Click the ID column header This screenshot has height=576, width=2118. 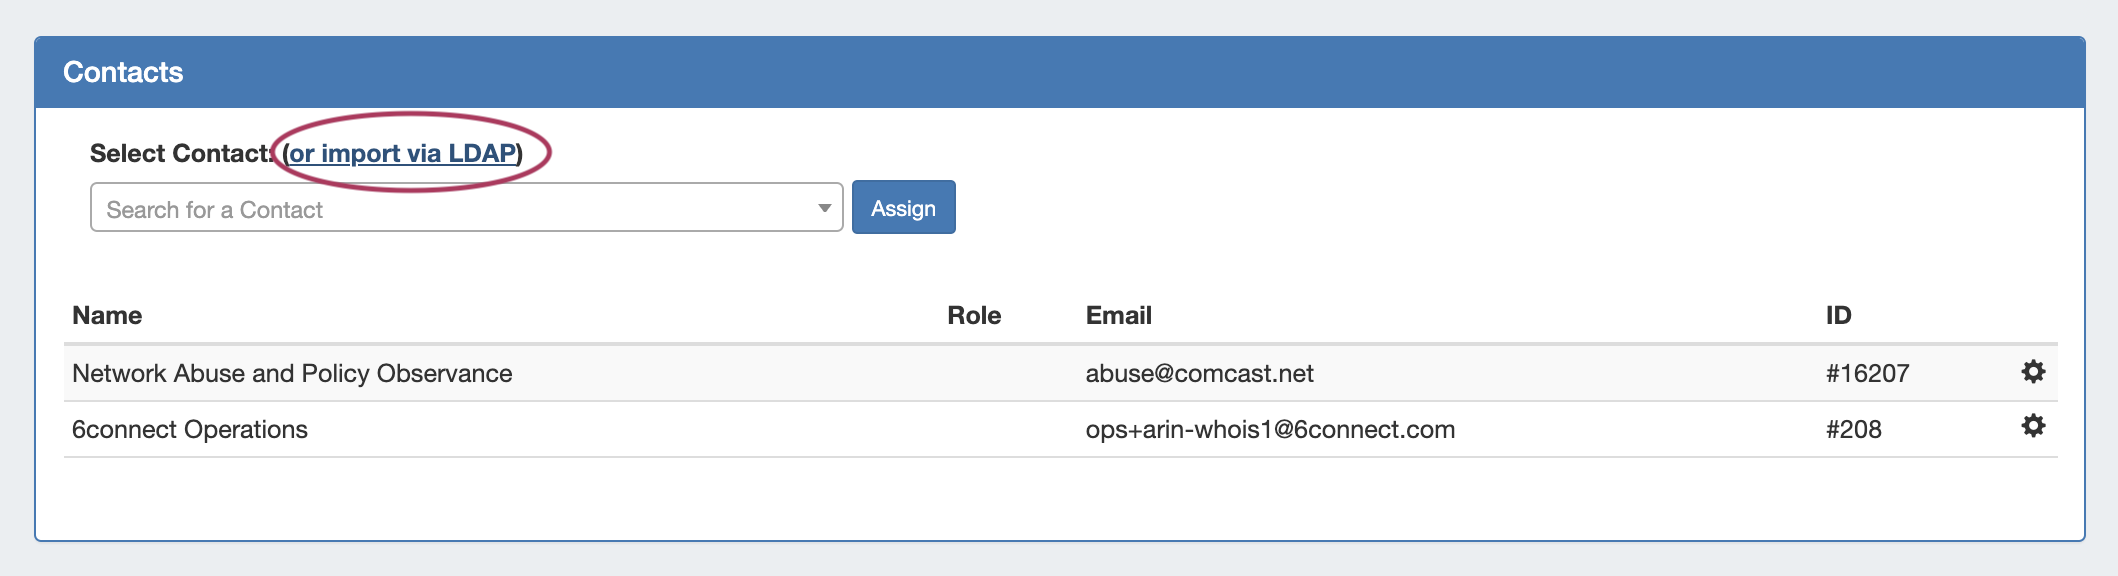click(x=1838, y=316)
